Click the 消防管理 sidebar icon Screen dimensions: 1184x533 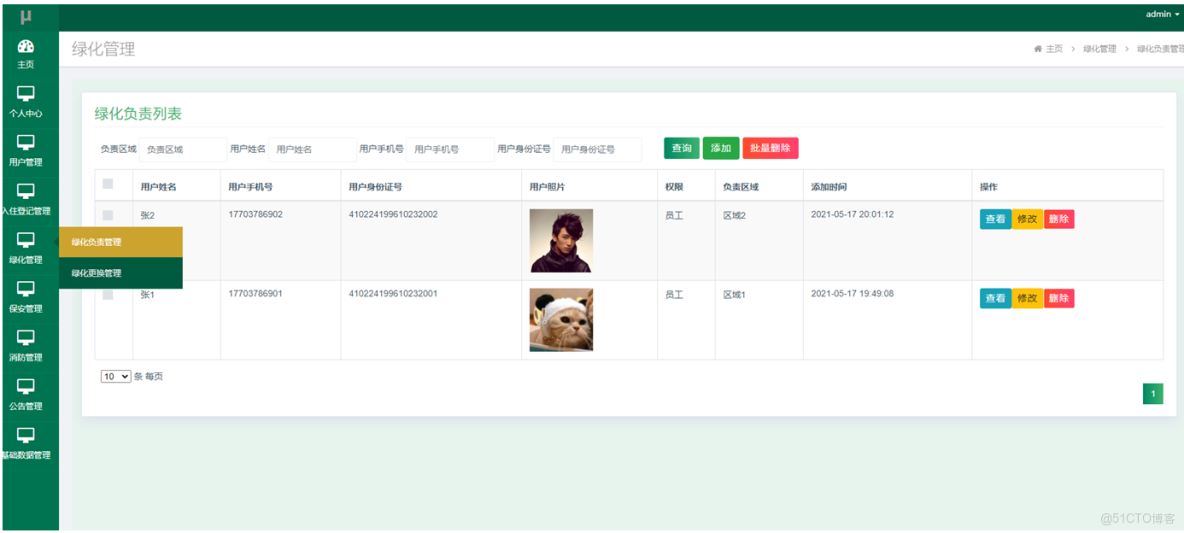(x=26, y=337)
